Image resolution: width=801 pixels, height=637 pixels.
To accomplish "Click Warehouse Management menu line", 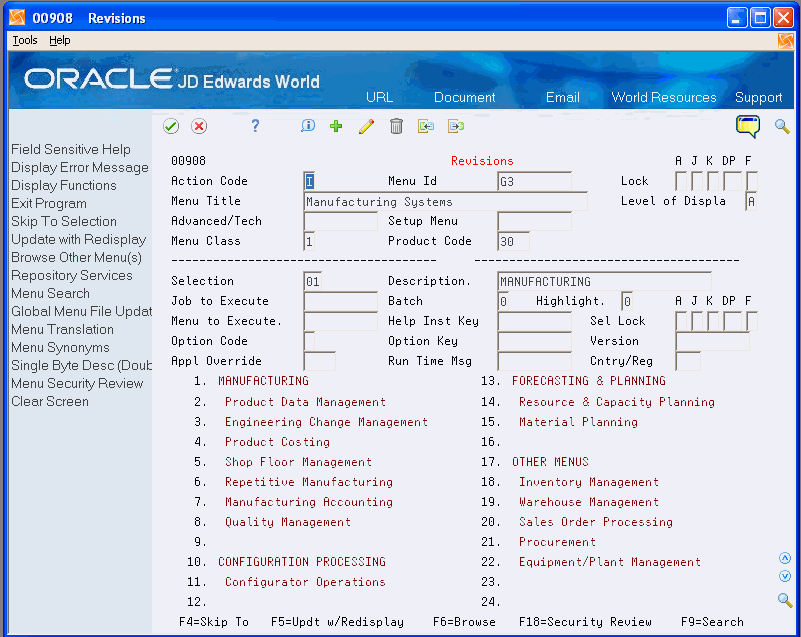I will point(588,502).
